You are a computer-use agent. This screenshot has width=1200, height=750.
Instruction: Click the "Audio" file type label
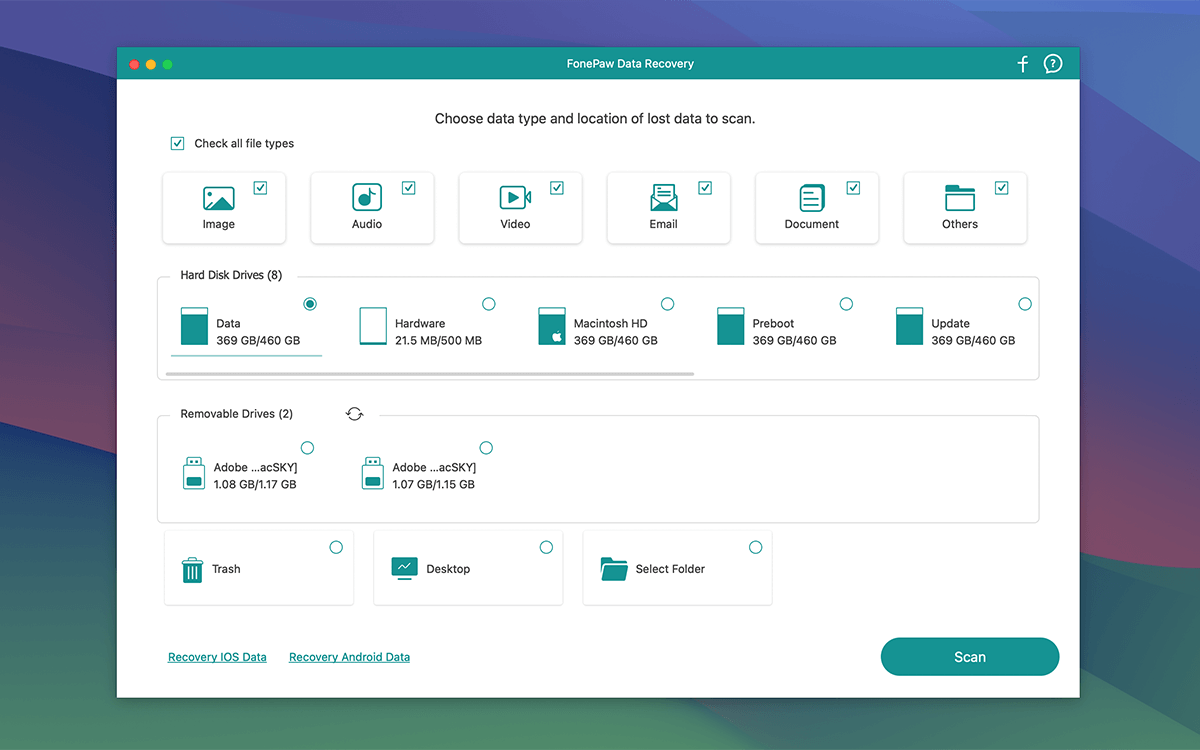[367, 224]
